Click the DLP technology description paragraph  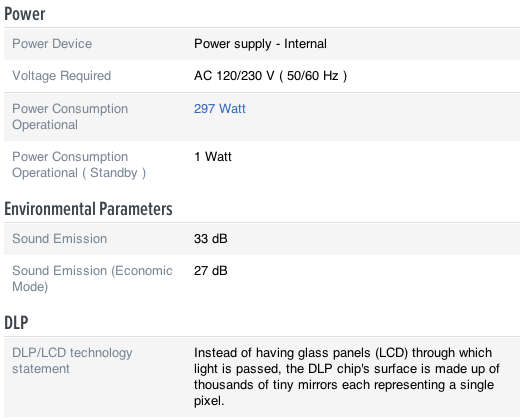(x=347, y=377)
